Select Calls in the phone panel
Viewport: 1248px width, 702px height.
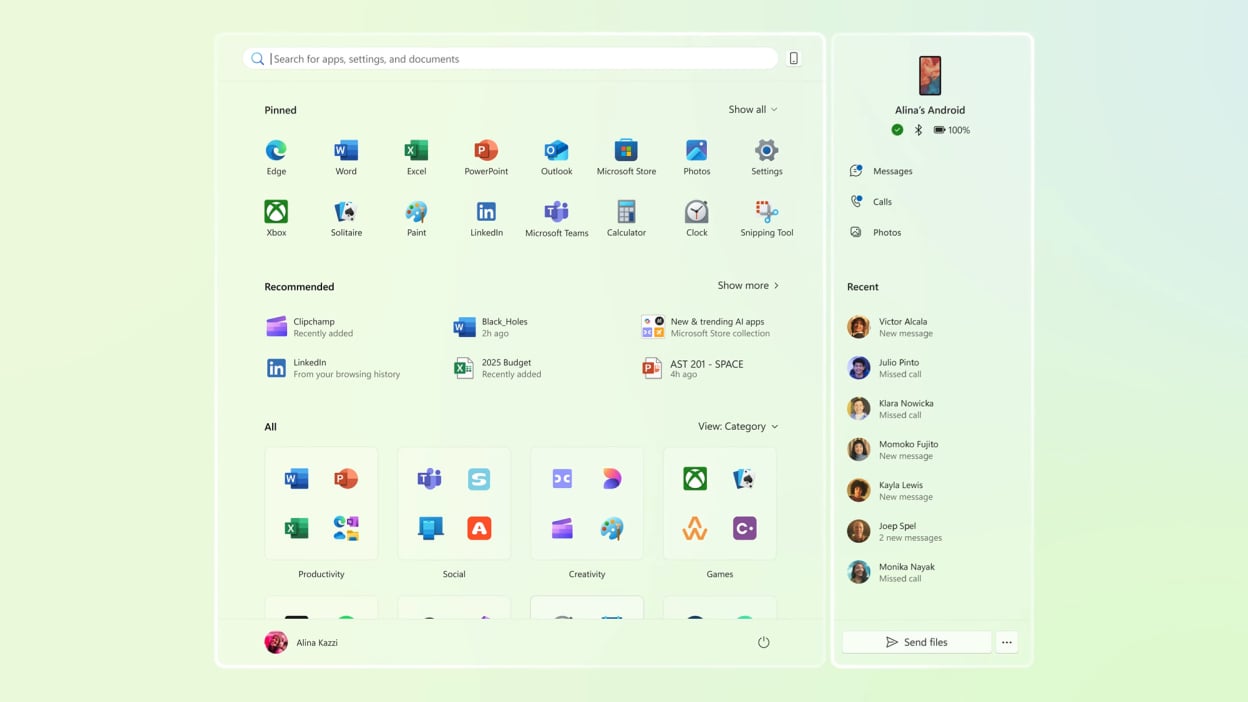point(881,202)
